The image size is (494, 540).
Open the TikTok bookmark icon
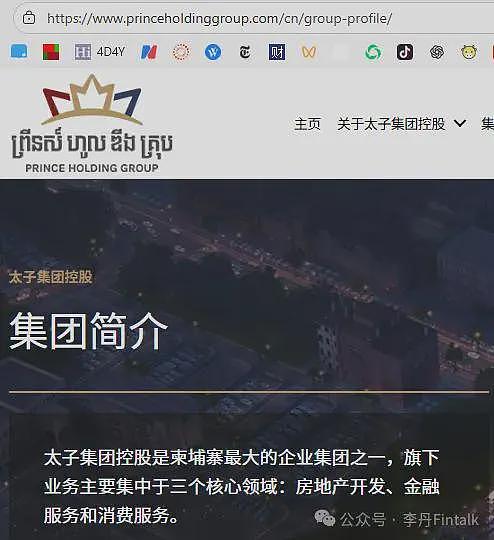click(405, 52)
